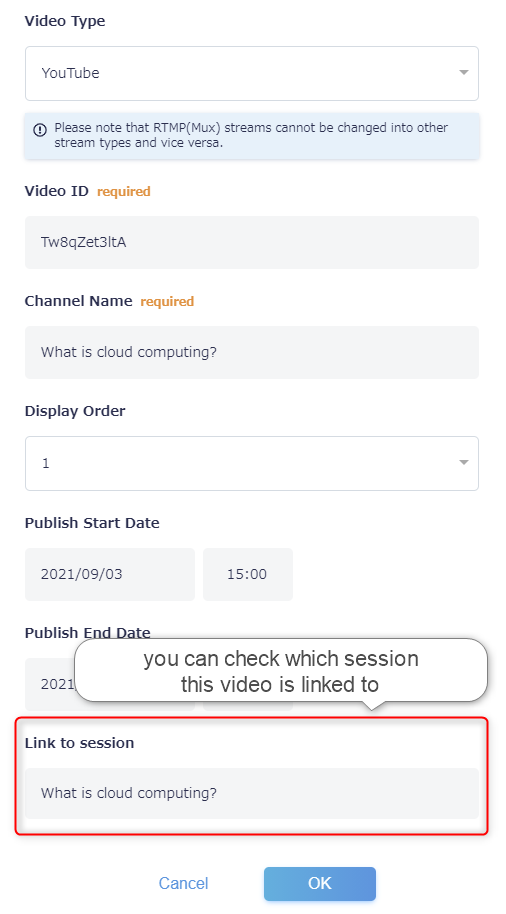This screenshot has width=506, height=914.
Task: Click the Link to session field
Action: click(252, 793)
